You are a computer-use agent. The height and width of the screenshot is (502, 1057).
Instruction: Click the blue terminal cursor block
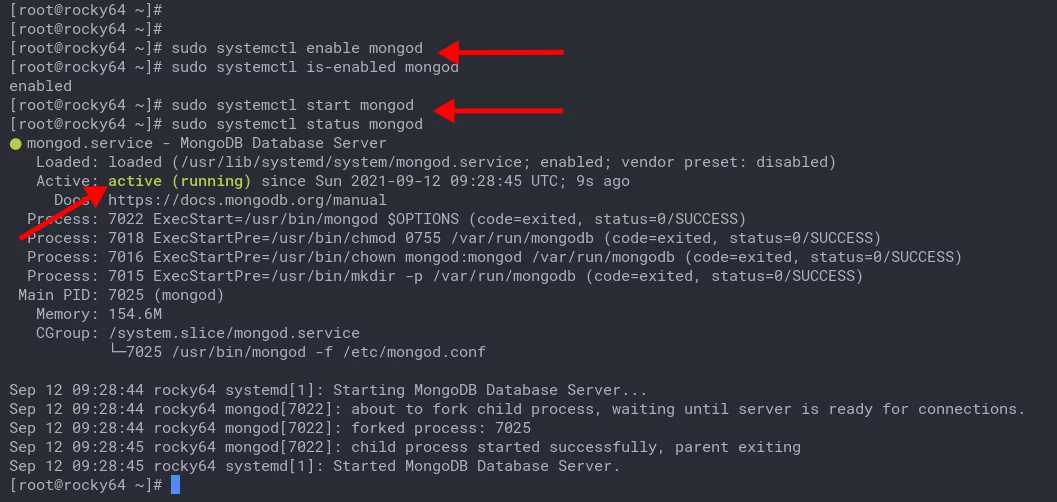tap(175, 484)
